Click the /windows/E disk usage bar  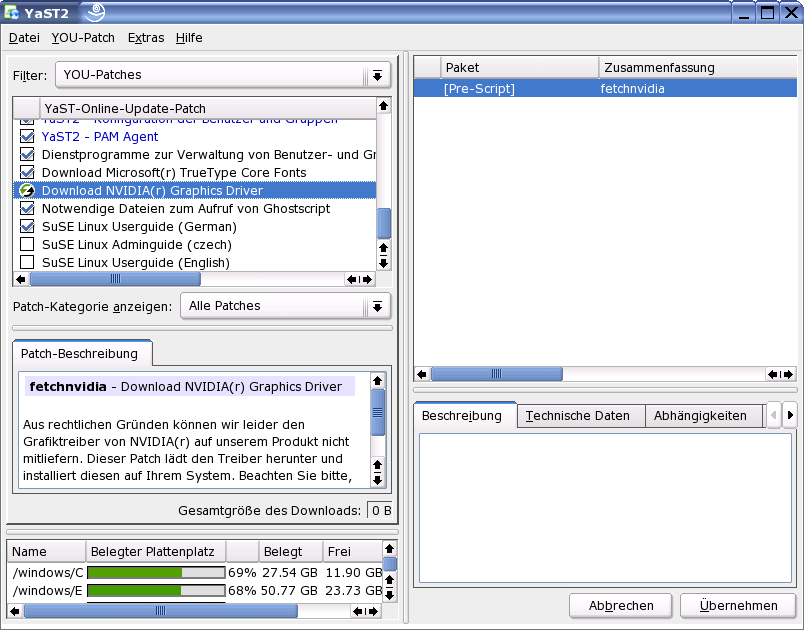pos(156,591)
